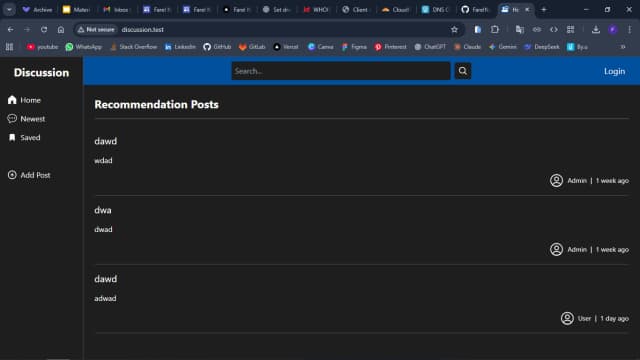Open youtube bookmark
Viewport: 640px width, 360px height.
[x=42, y=47]
